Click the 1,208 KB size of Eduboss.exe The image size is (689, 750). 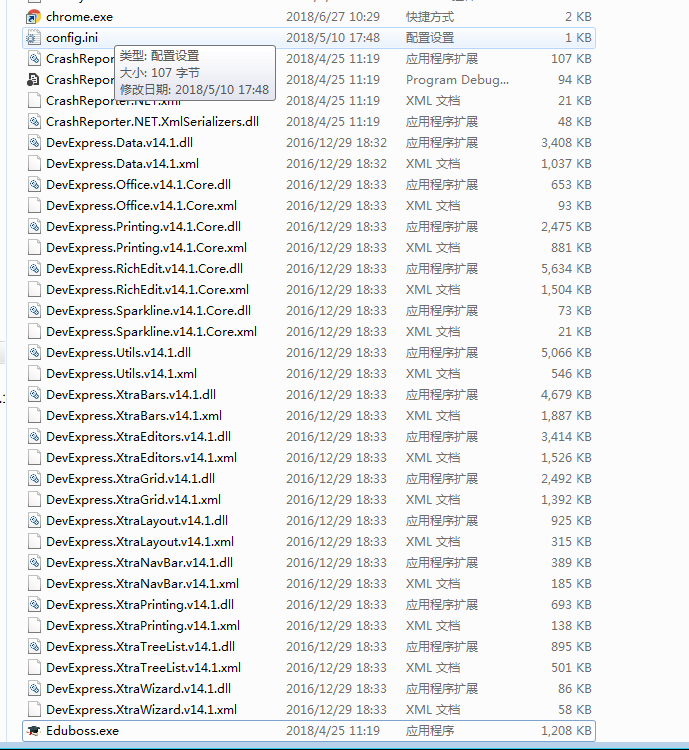pos(566,730)
